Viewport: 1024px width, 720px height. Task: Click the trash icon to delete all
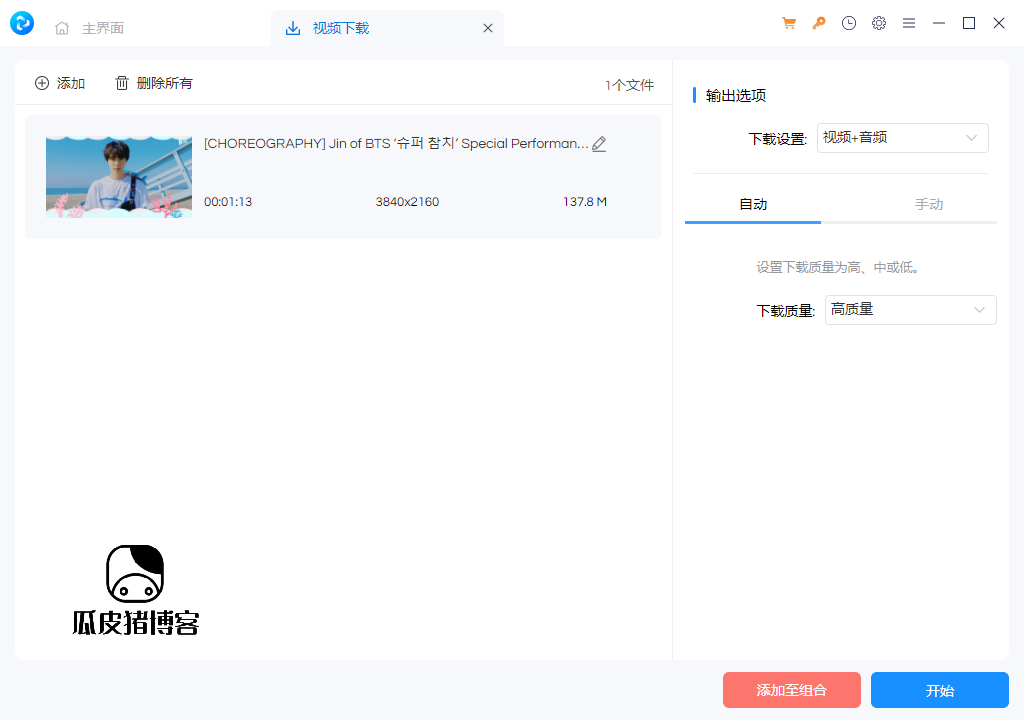(122, 84)
